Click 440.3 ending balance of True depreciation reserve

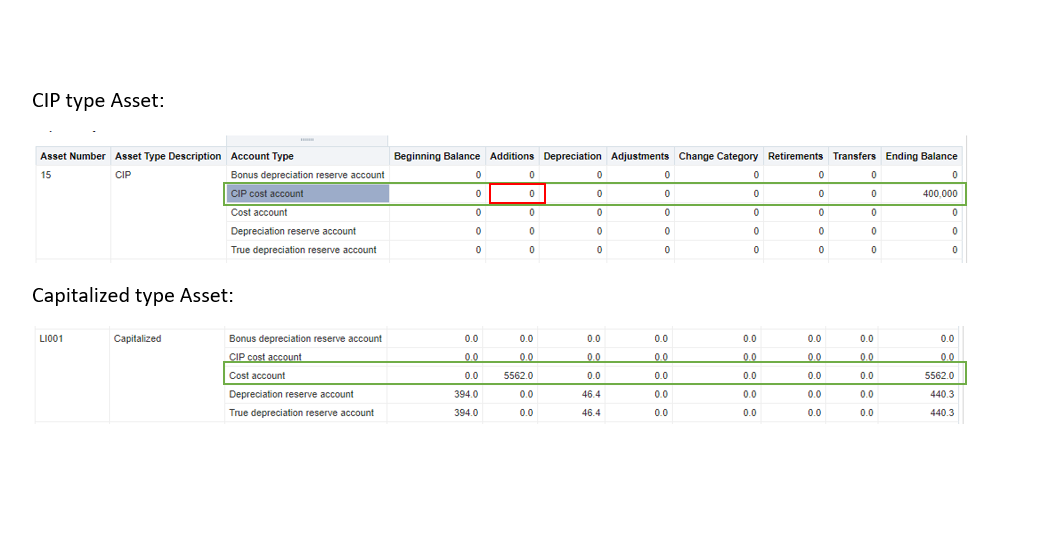(942, 413)
